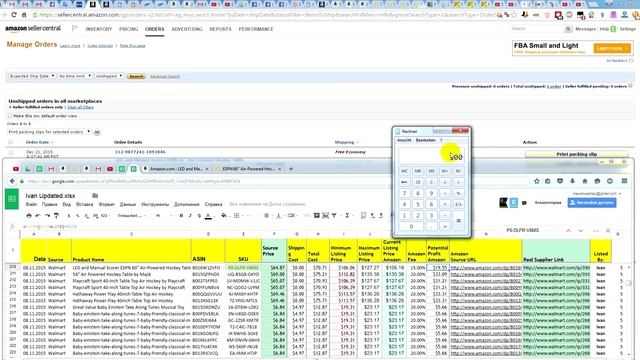The image size is (640, 360).
Task: Go back in the Firefox window
Action: (x=12, y=181)
